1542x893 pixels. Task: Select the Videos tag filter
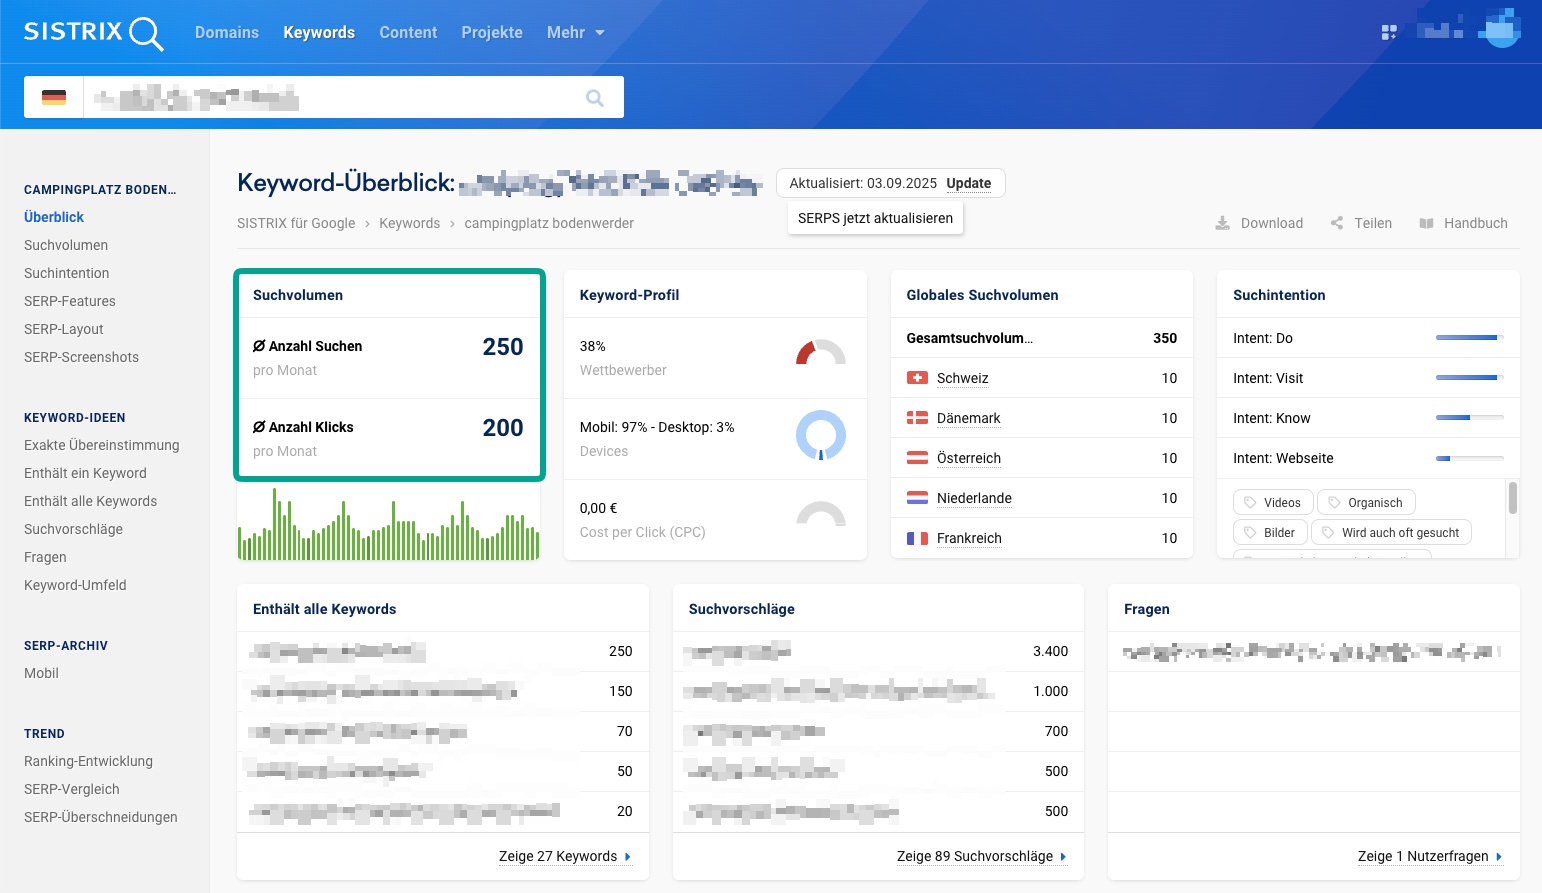coord(1271,503)
